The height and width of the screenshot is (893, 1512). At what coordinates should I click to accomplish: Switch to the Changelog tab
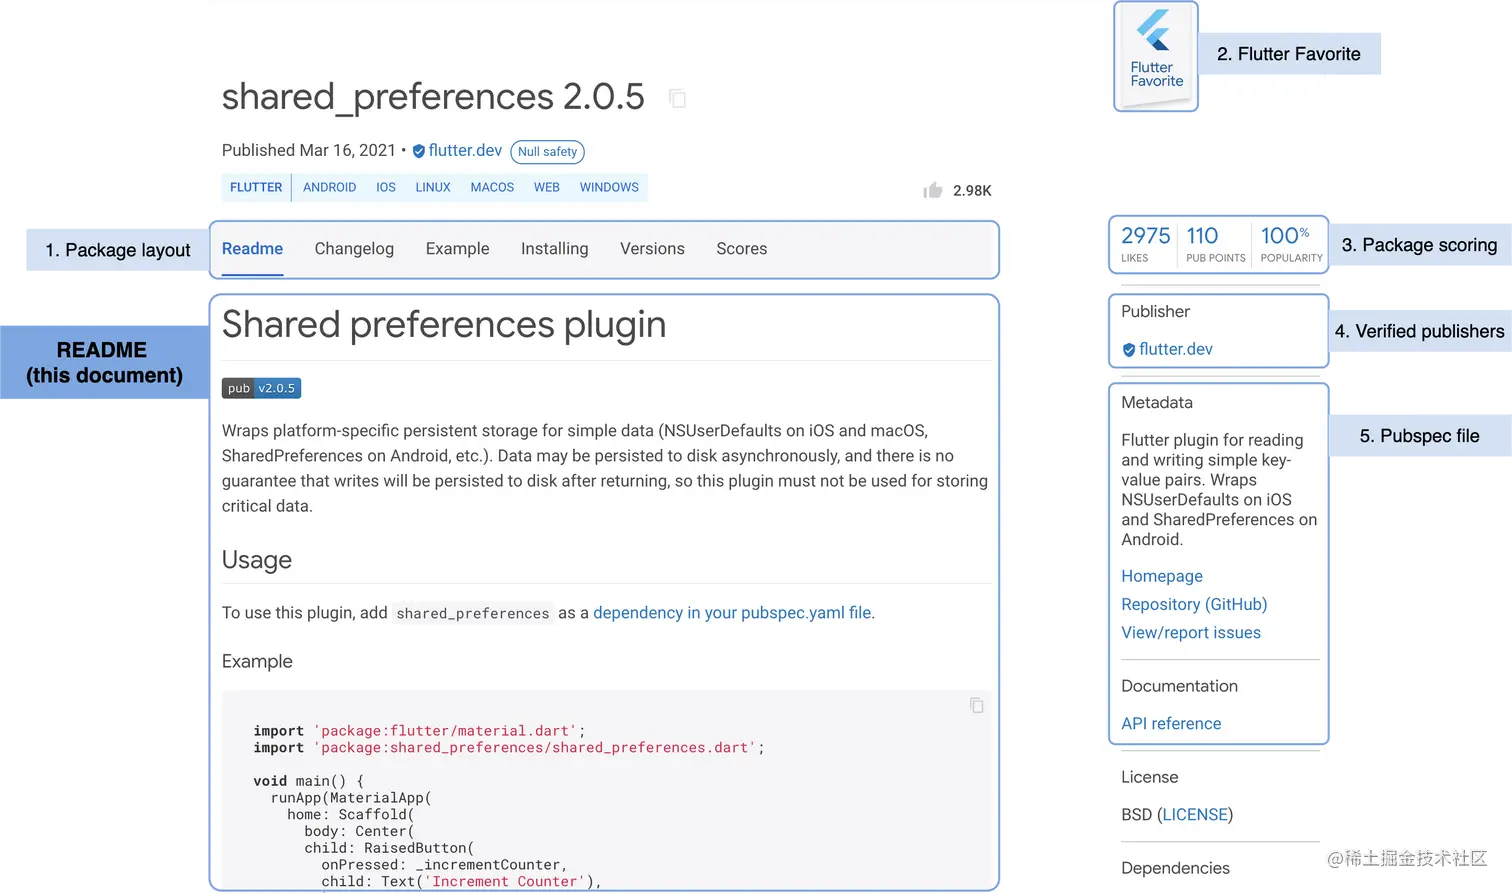[354, 249]
